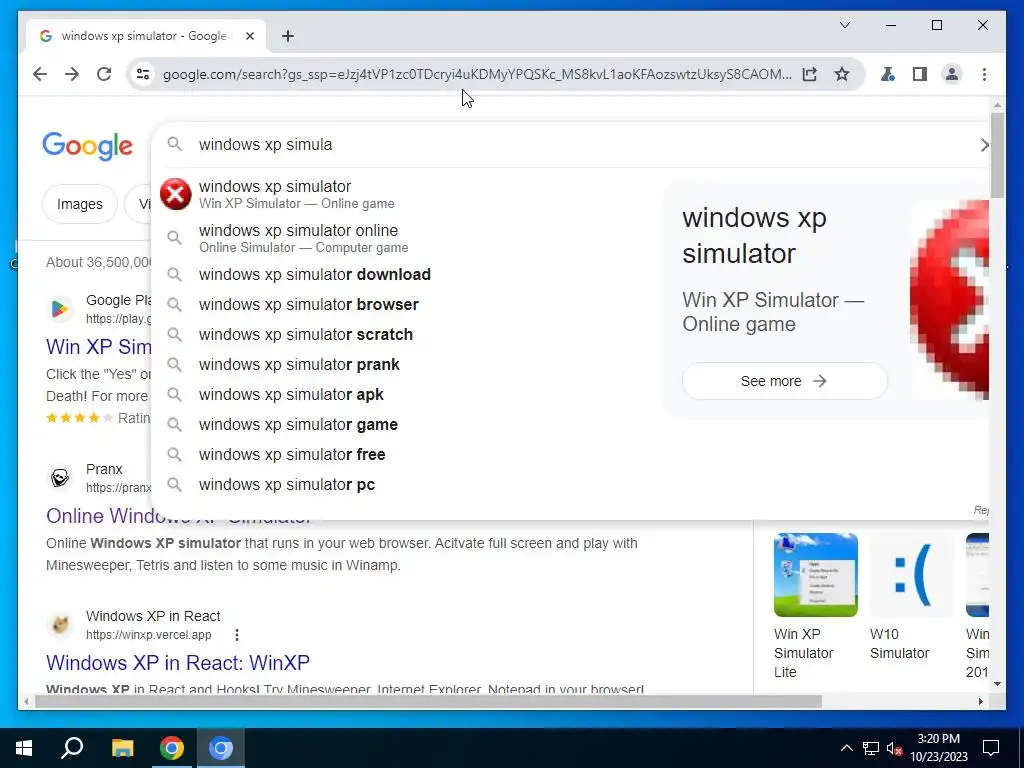Viewport: 1024px width, 768px height.
Task: Open the tab search chevron in the title bar
Action: click(x=844, y=25)
